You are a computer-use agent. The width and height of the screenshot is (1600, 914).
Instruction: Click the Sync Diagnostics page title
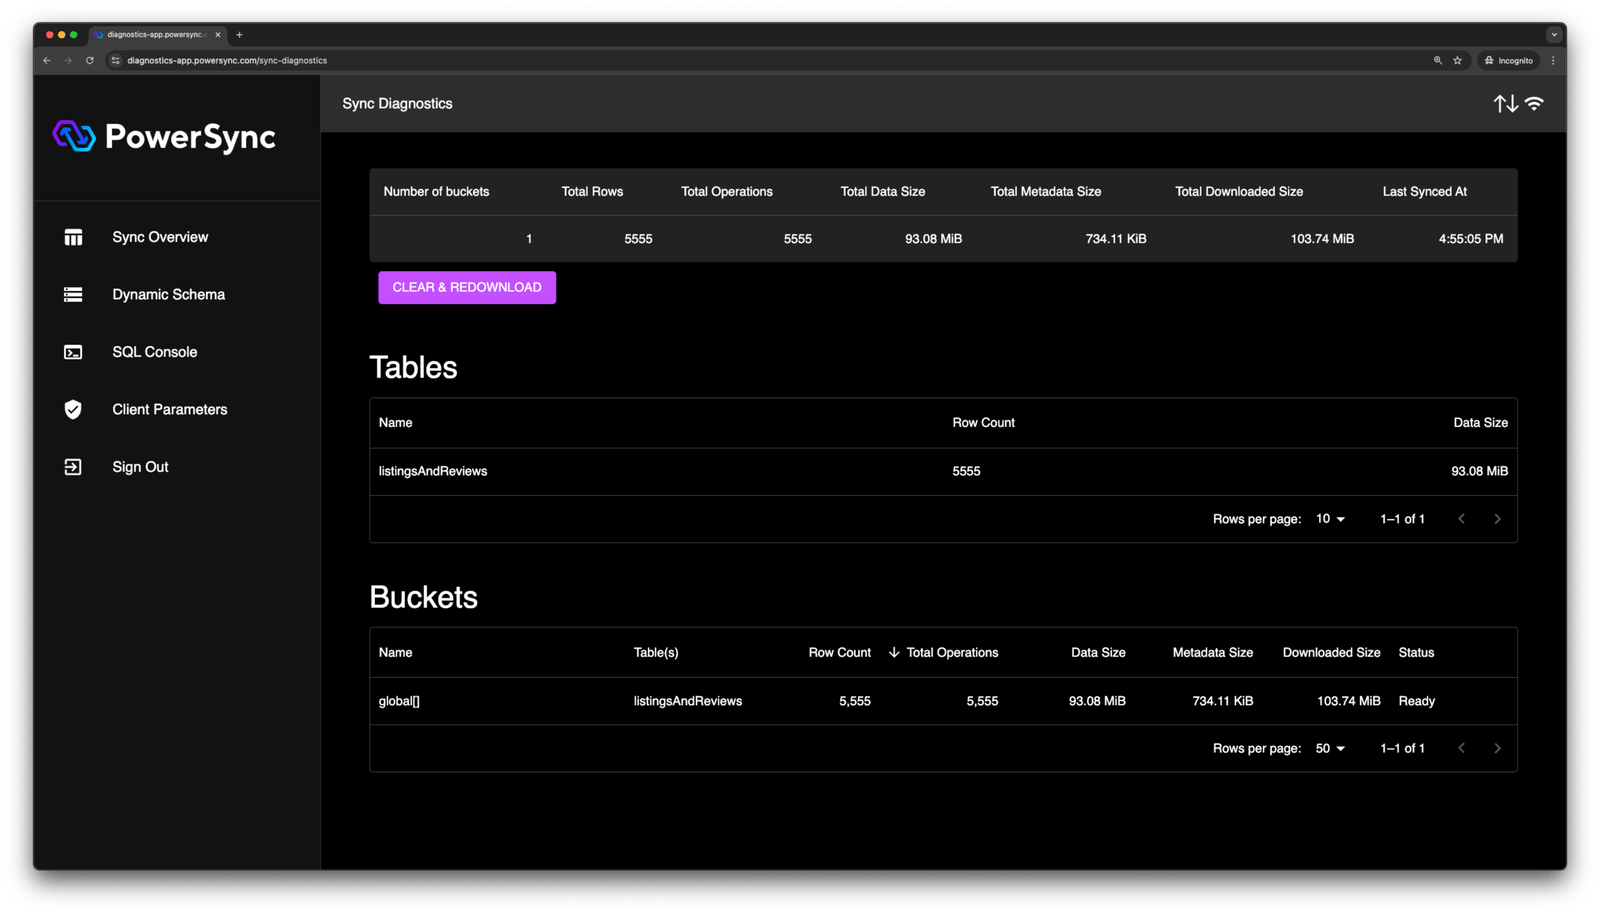397,104
